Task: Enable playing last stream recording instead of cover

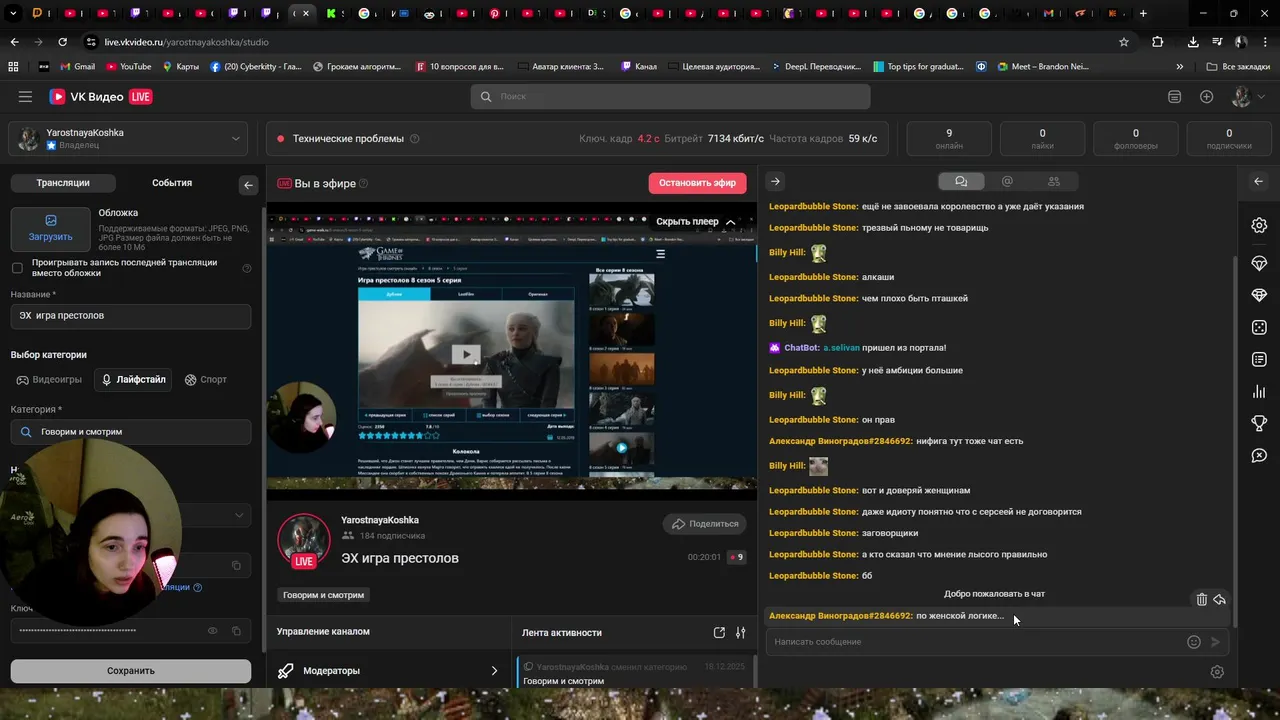Action: (17, 268)
